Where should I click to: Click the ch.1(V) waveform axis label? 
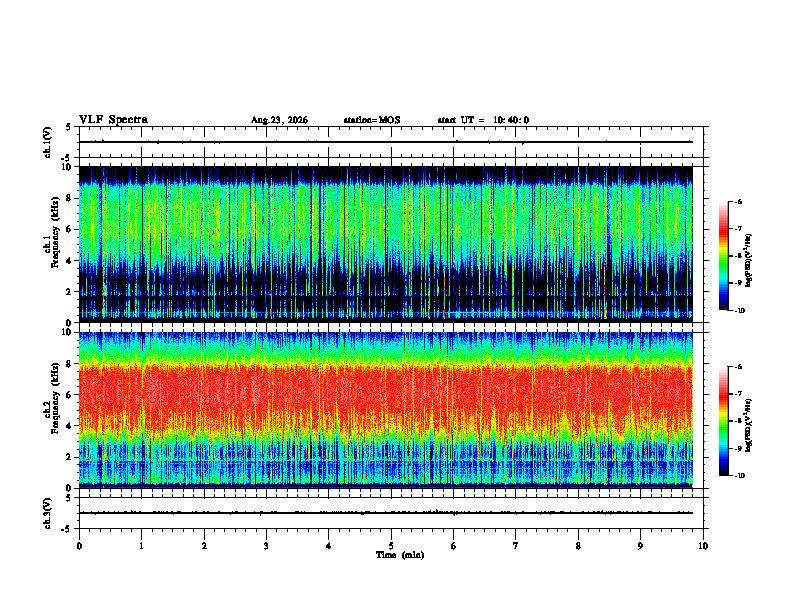tap(48, 142)
